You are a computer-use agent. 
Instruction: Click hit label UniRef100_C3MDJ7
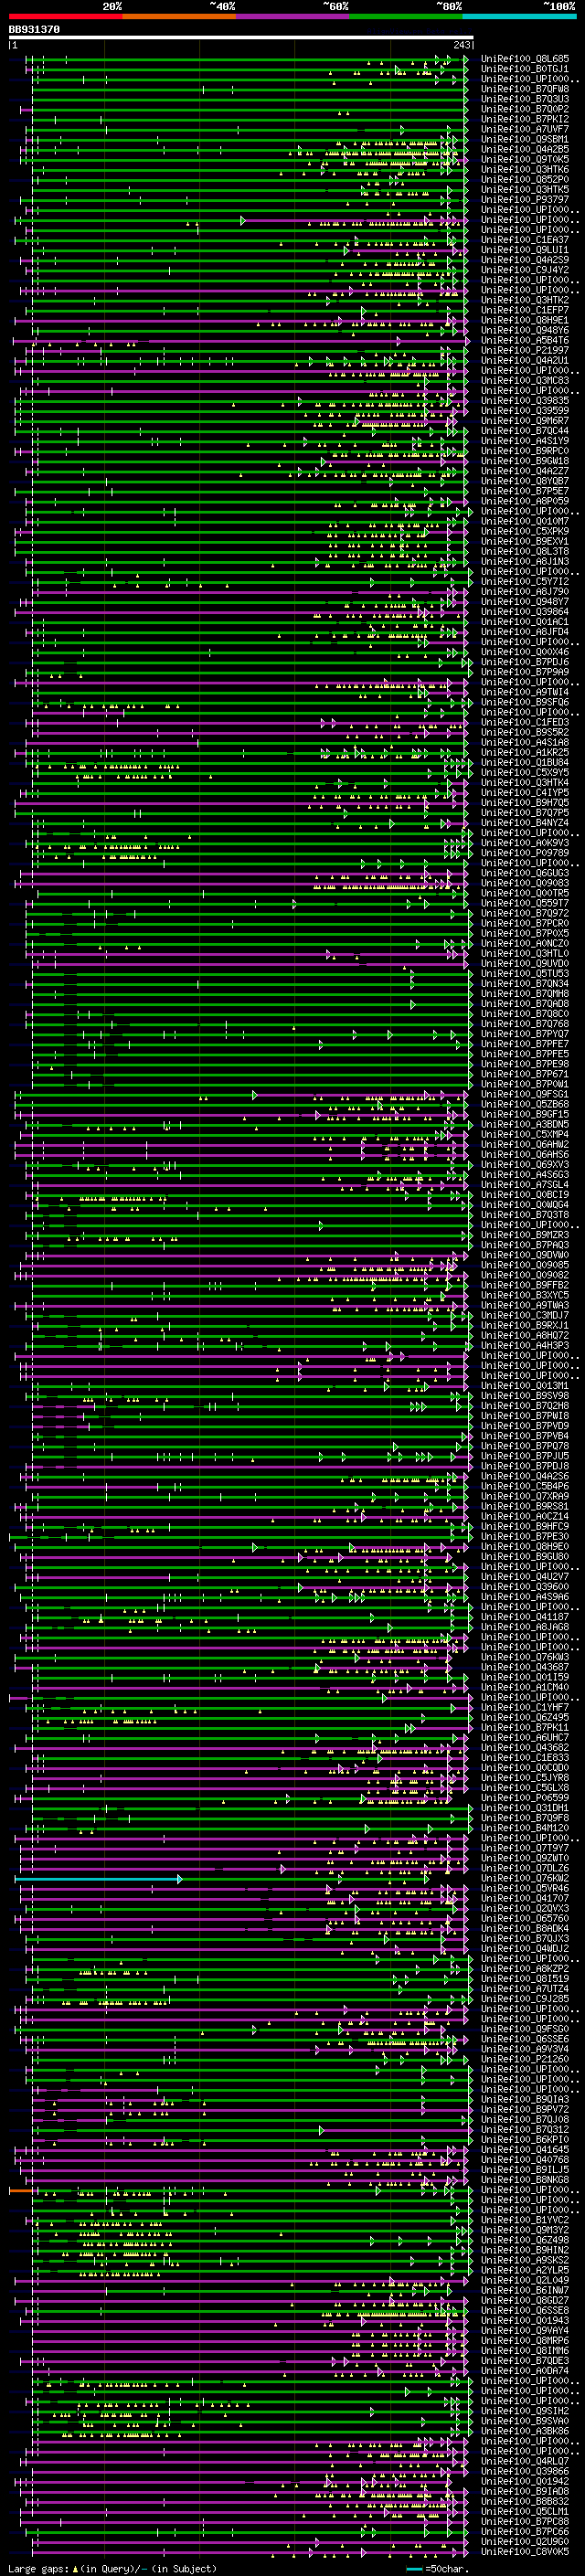525,1315
